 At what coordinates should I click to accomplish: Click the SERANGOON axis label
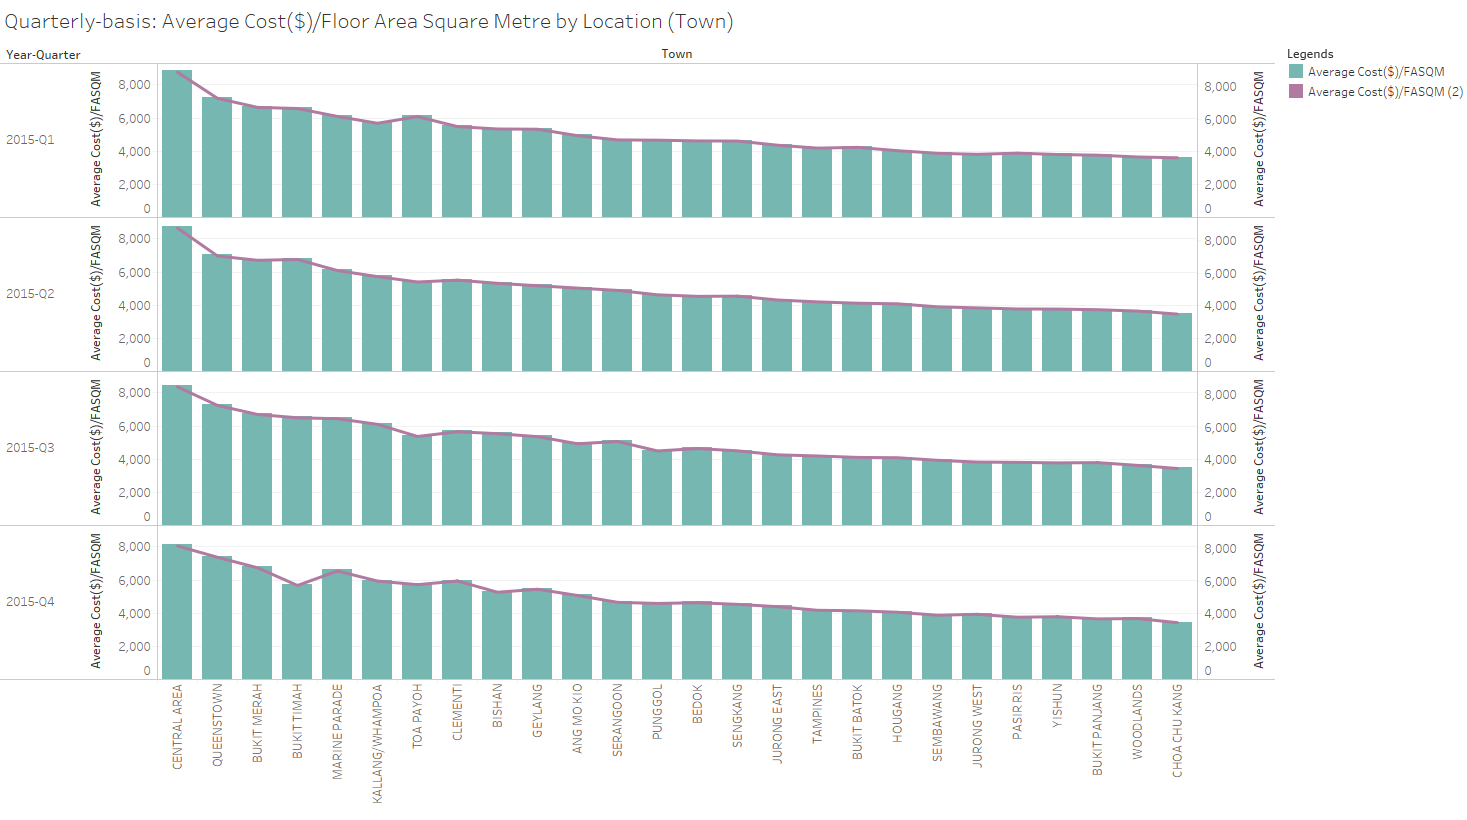tap(617, 720)
